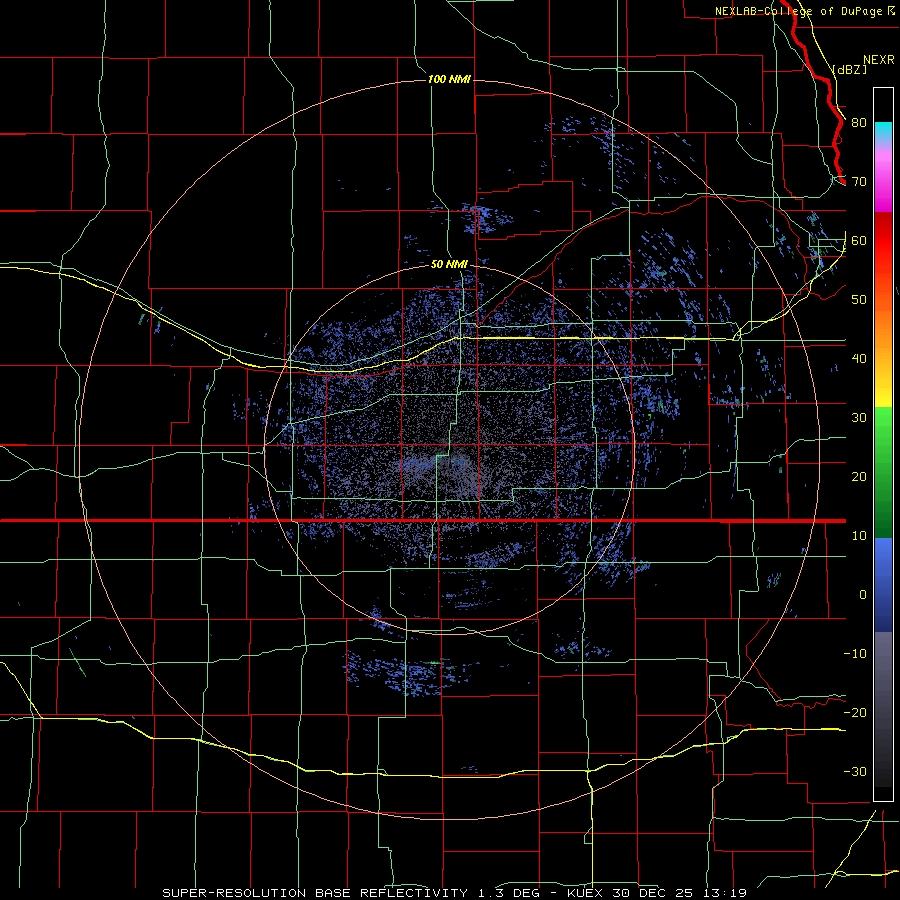
Task: Click the orange segment of the color bar
Action: (883, 327)
